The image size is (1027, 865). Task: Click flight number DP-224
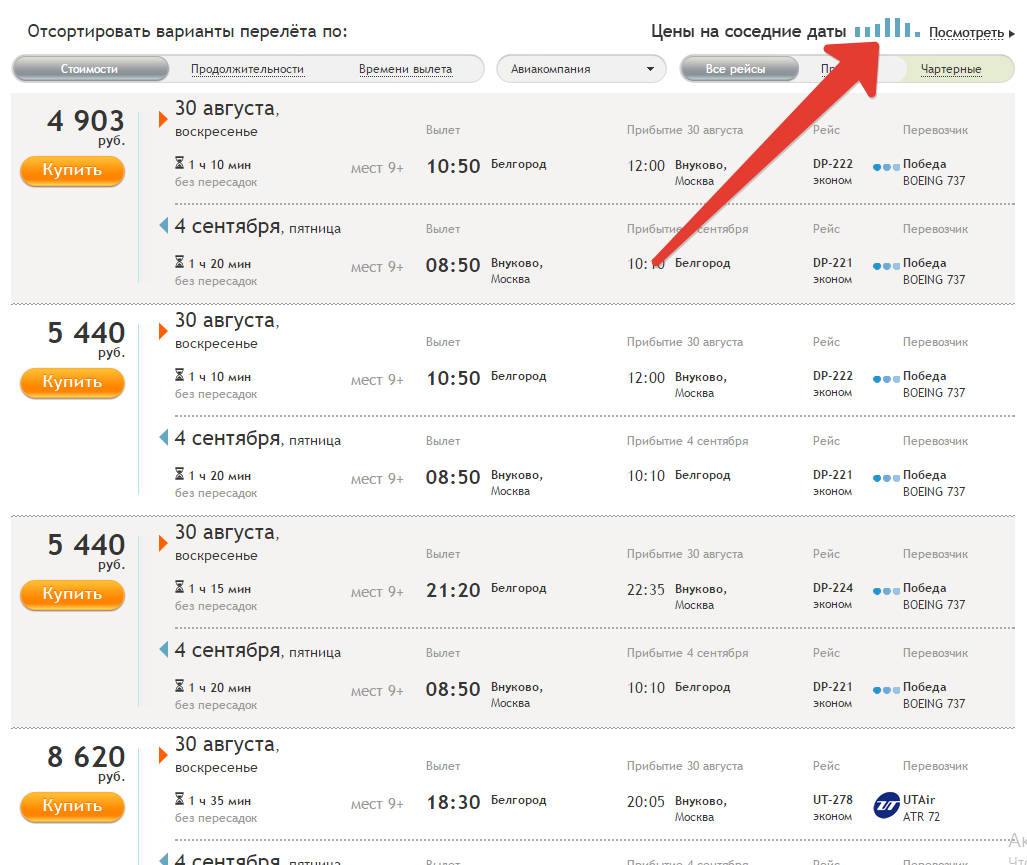coord(832,588)
